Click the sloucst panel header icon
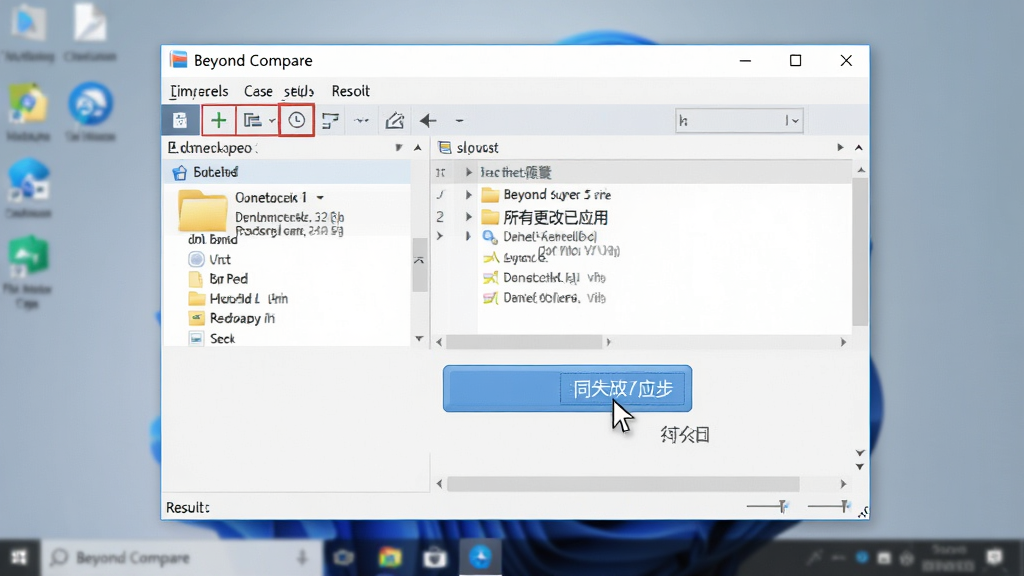 tap(445, 148)
